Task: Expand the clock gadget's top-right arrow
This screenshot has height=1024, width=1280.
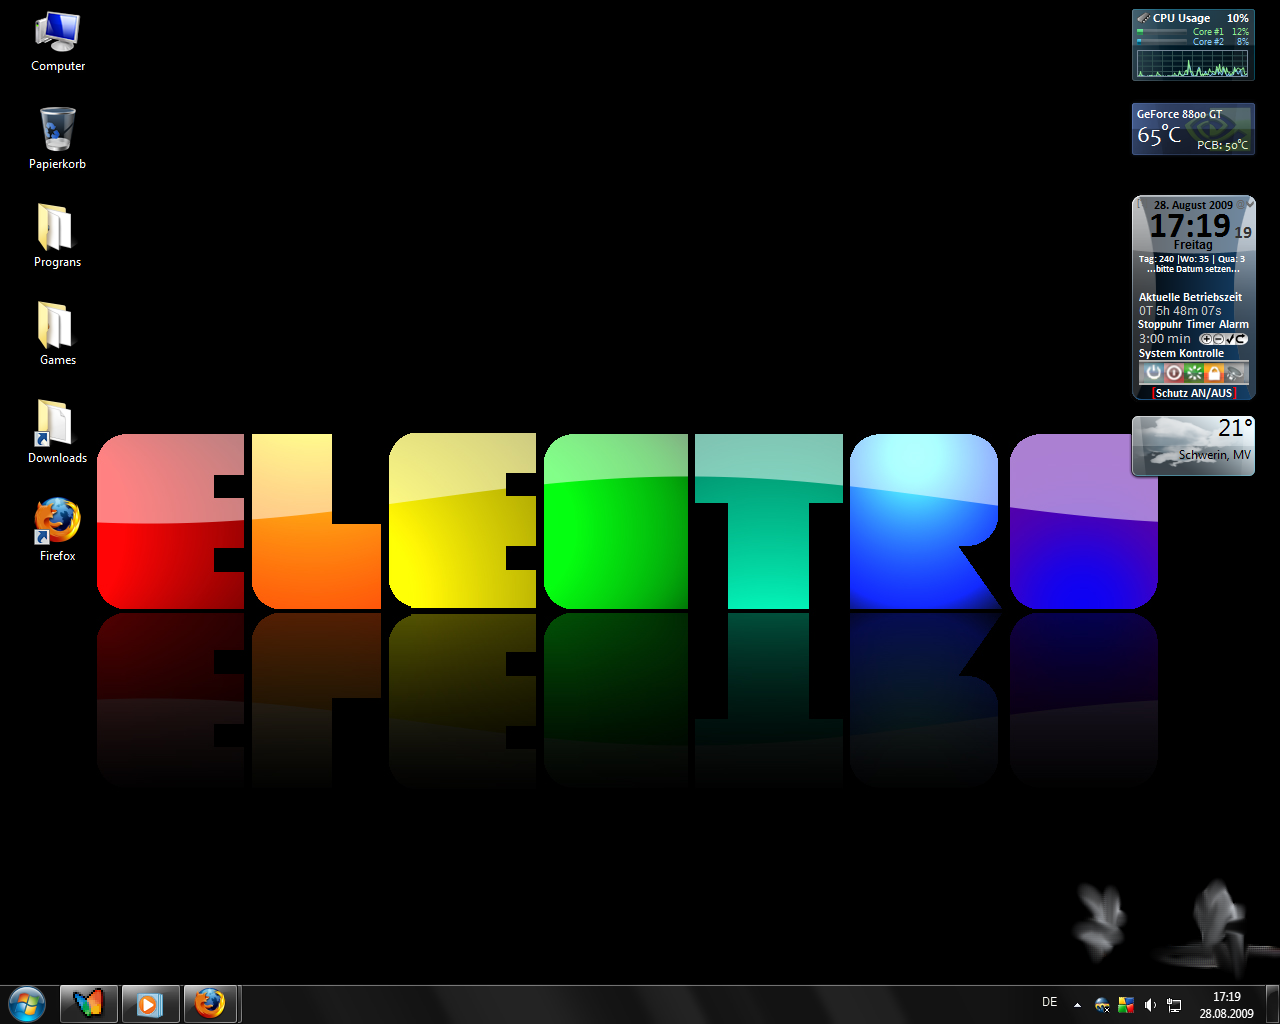Action: [x=1249, y=204]
